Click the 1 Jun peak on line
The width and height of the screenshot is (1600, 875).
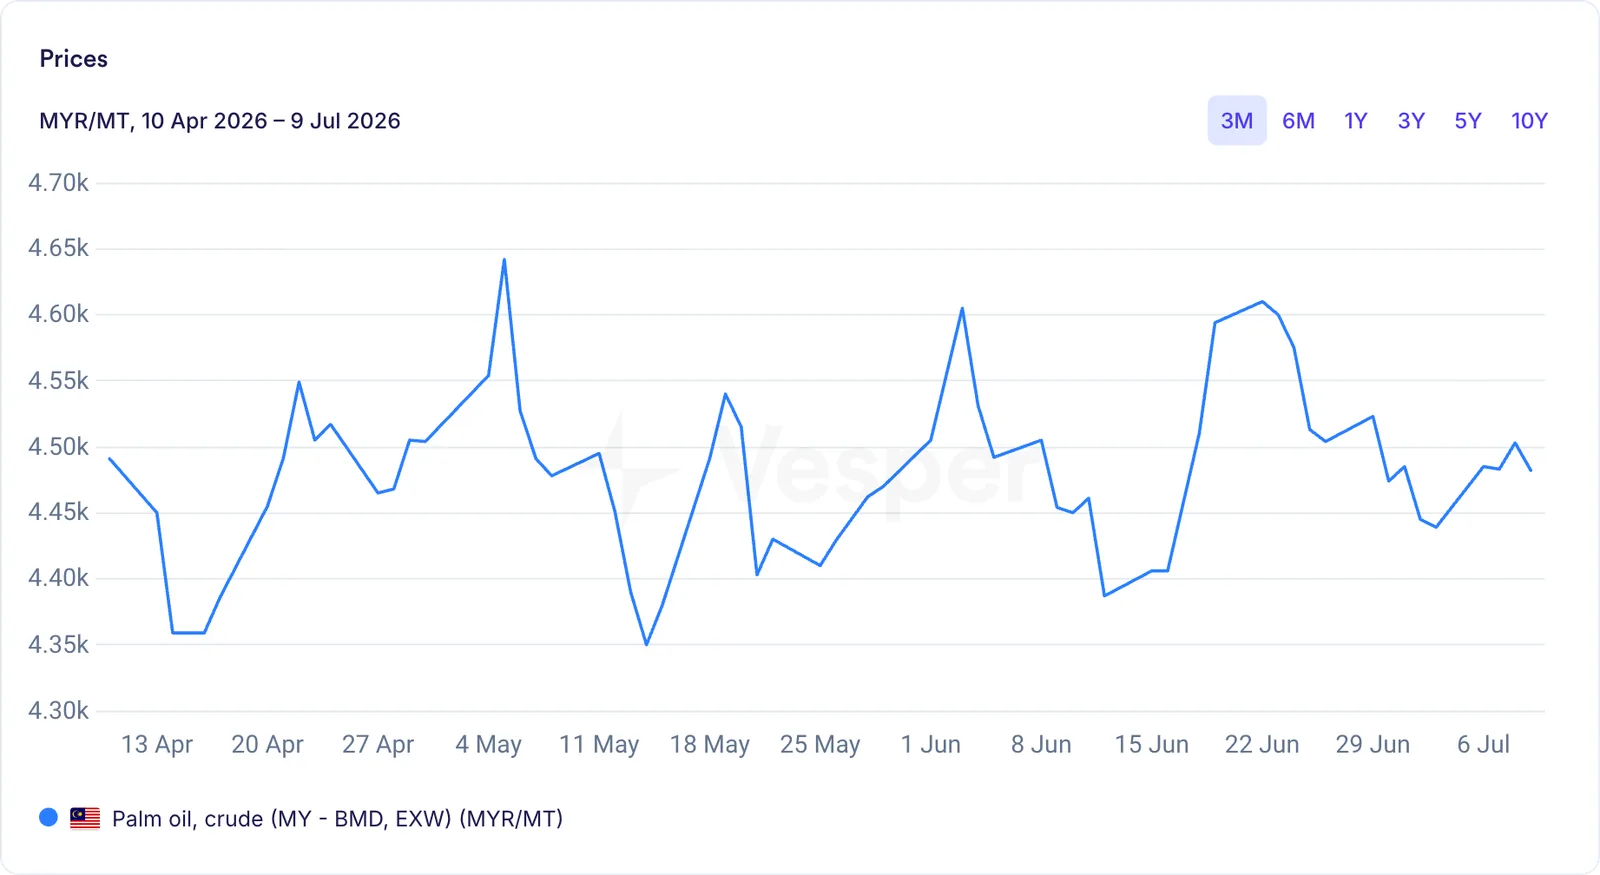pyautogui.click(x=962, y=308)
